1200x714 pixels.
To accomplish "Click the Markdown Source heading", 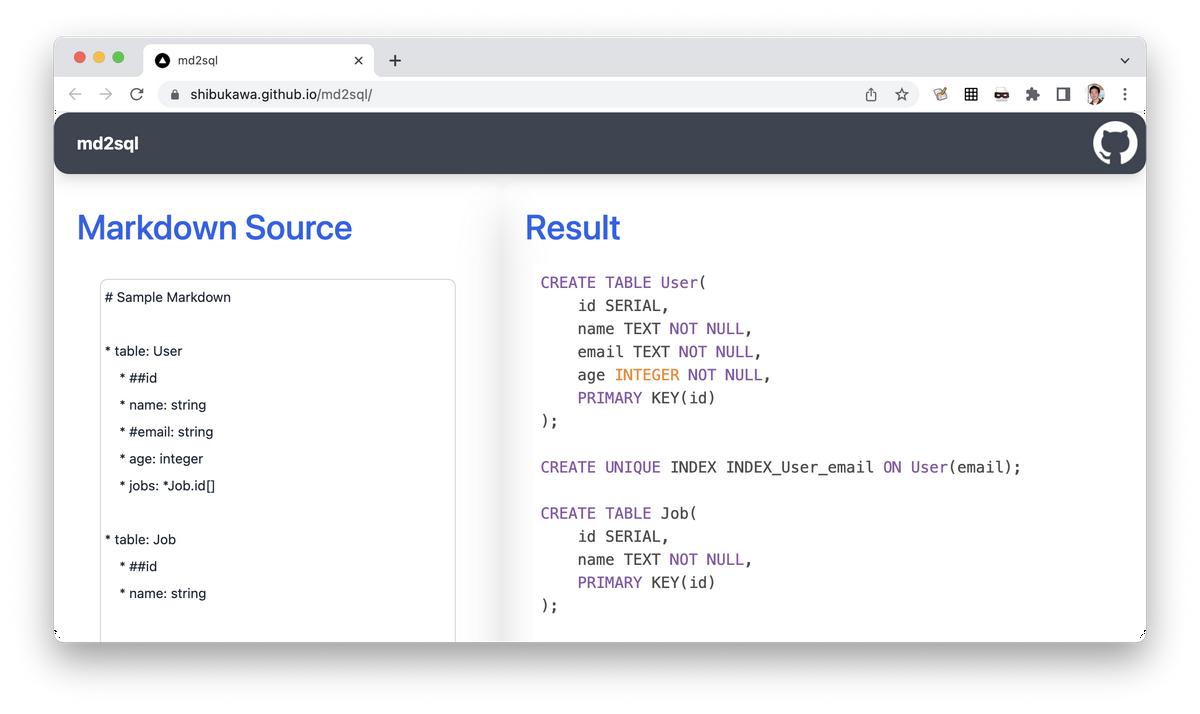I will click(215, 228).
